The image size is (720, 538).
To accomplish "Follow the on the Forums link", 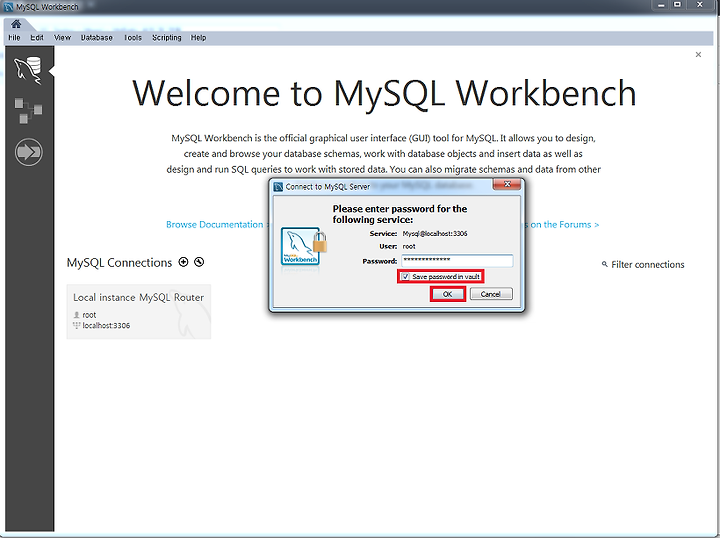I will [x=565, y=224].
